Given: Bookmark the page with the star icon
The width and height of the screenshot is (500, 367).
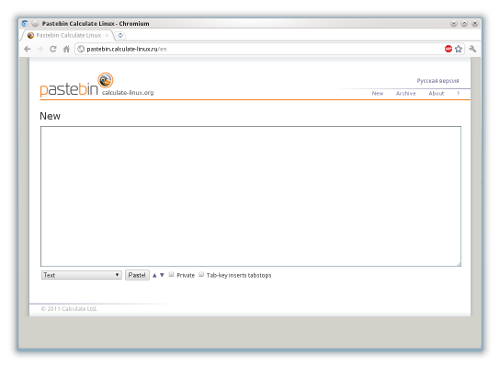Looking at the screenshot, I should click(x=458, y=49).
